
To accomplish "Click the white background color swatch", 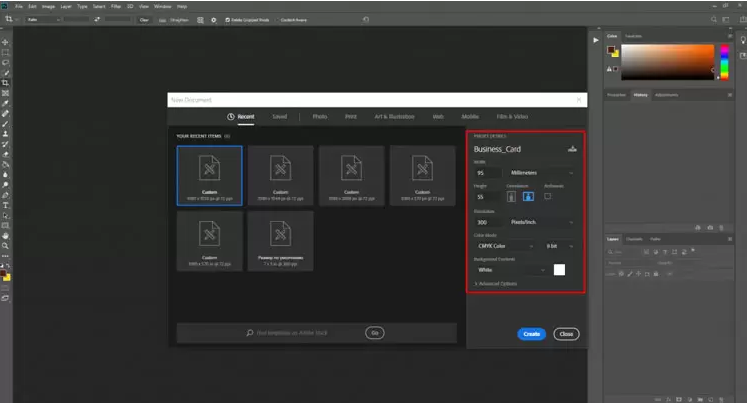I will tap(559, 270).
